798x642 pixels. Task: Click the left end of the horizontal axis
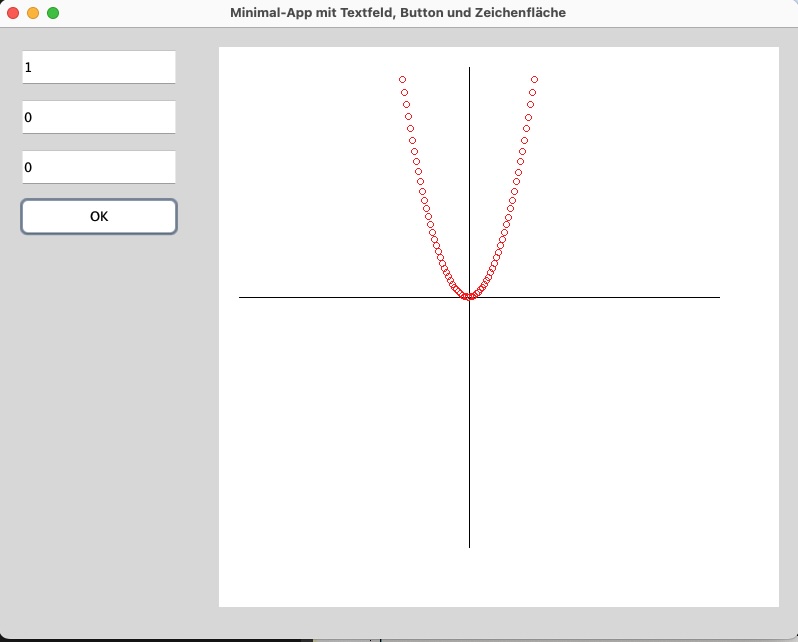point(241,297)
